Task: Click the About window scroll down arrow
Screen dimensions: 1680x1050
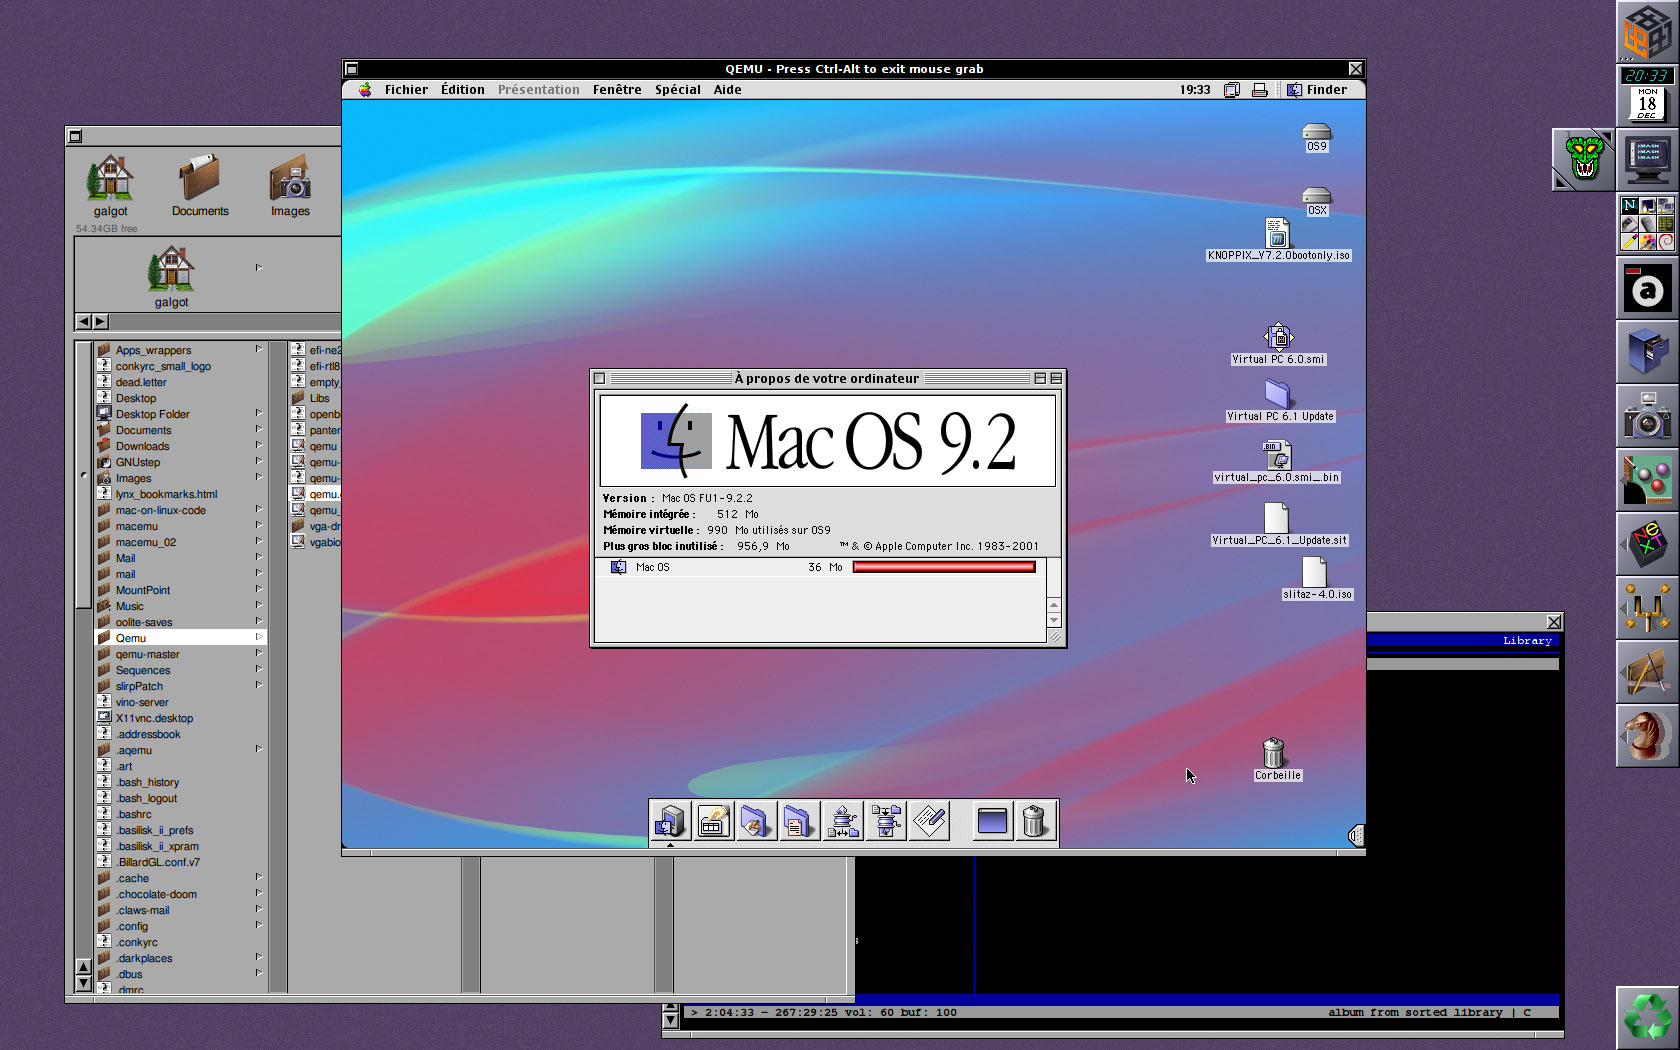Action: coord(1054,620)
